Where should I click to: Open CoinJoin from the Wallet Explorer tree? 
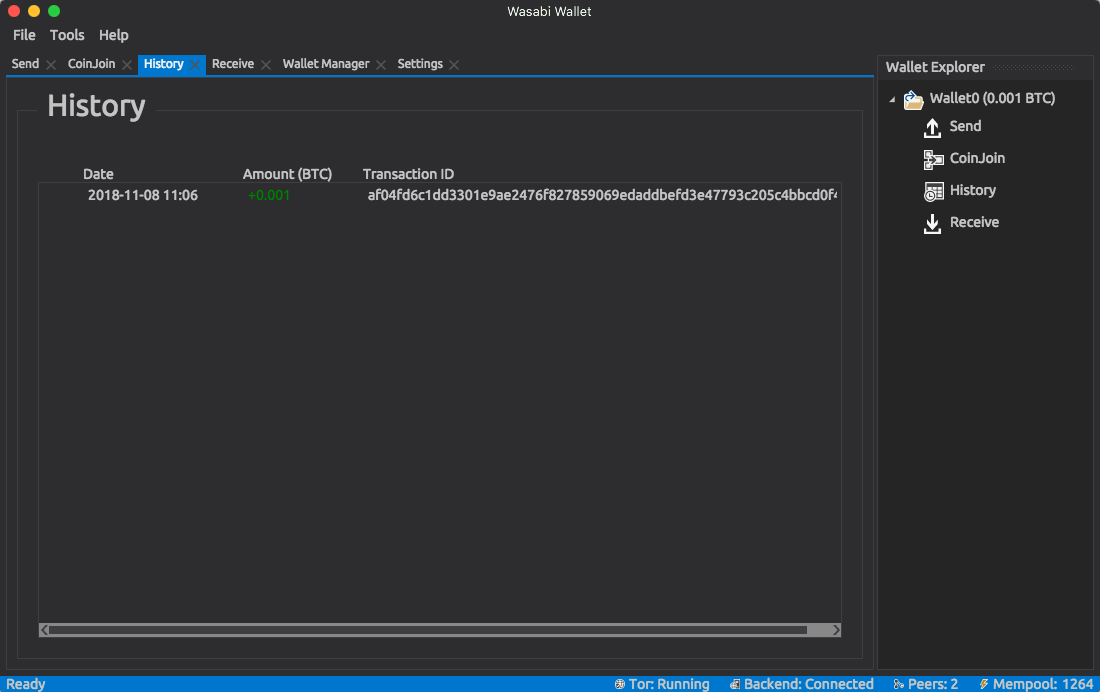(x=977, y=158)
